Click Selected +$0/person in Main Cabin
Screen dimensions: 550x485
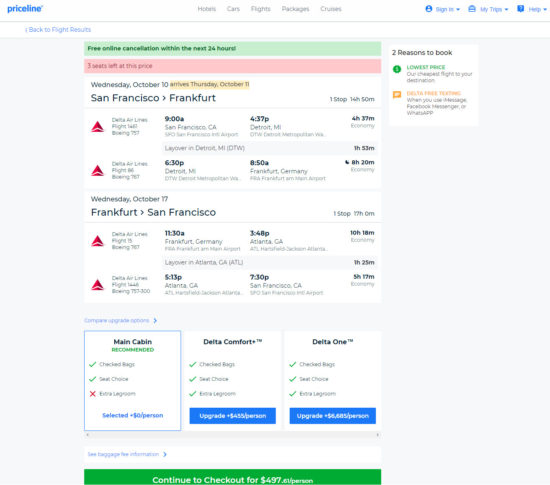[133, 415]
